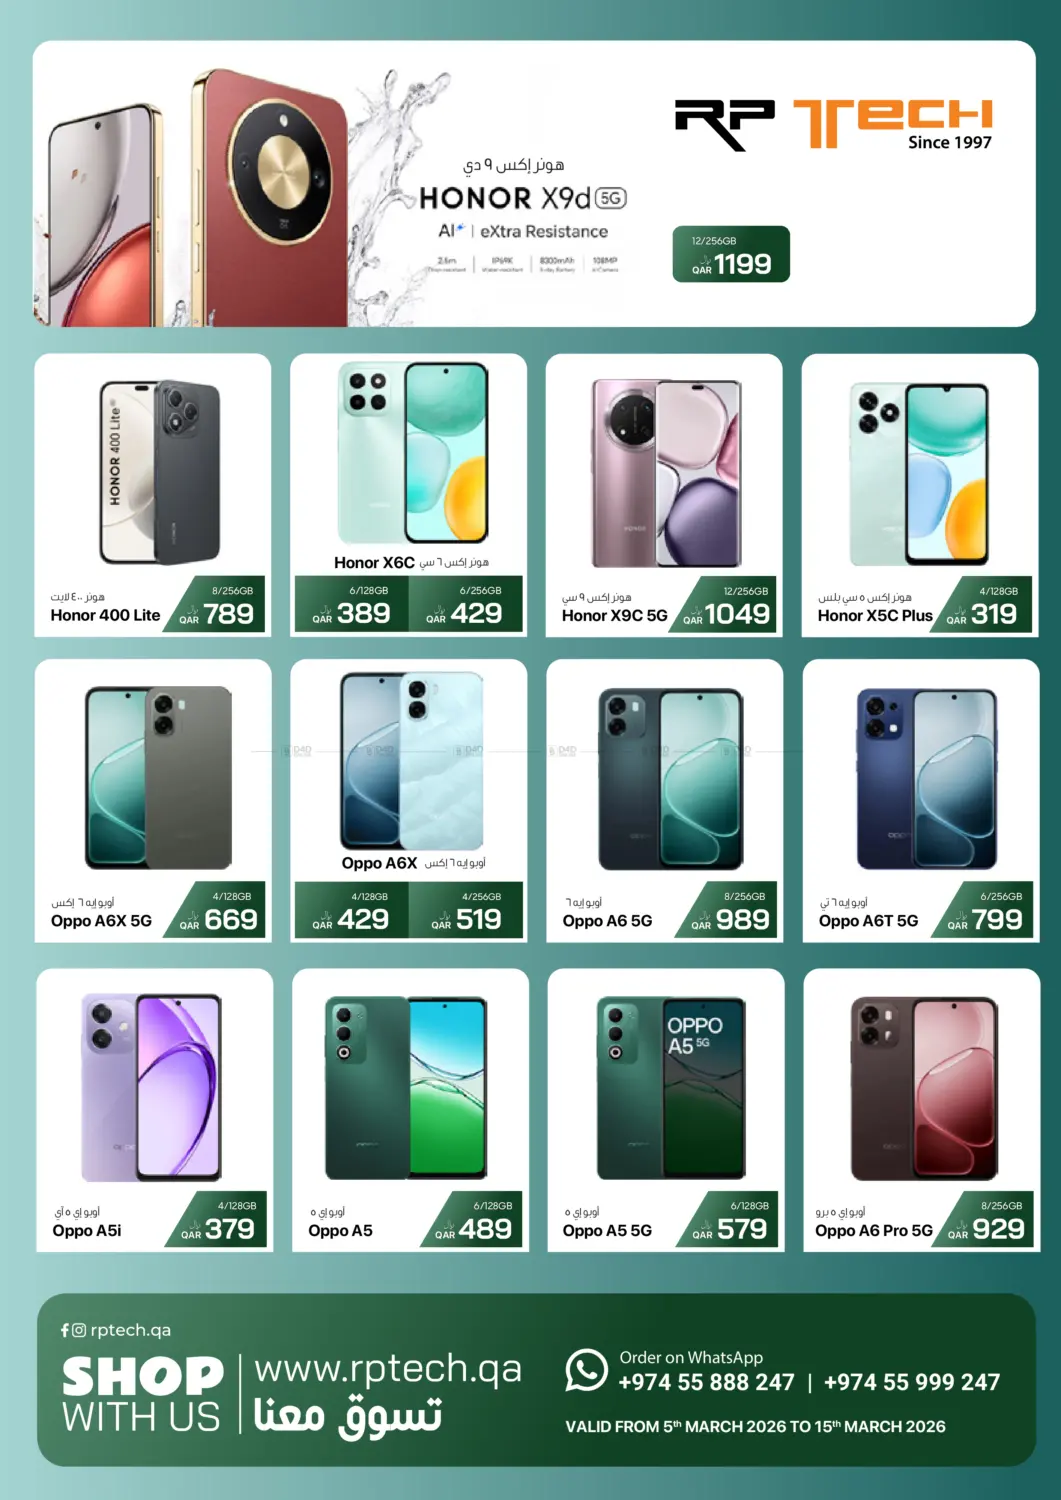This screenshot has height=1500, width=1061.
Task: Click the Honor 400 Lite phone image
Action: click(160, 472)
